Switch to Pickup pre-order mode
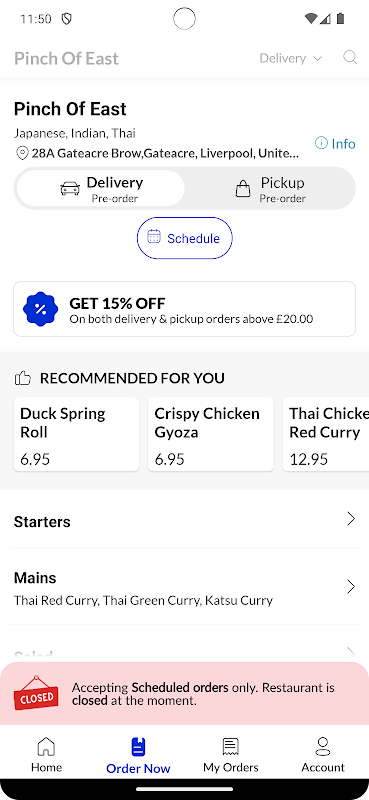Image resolution: width=369 pixels, height=800 pixels. point(269,188)
